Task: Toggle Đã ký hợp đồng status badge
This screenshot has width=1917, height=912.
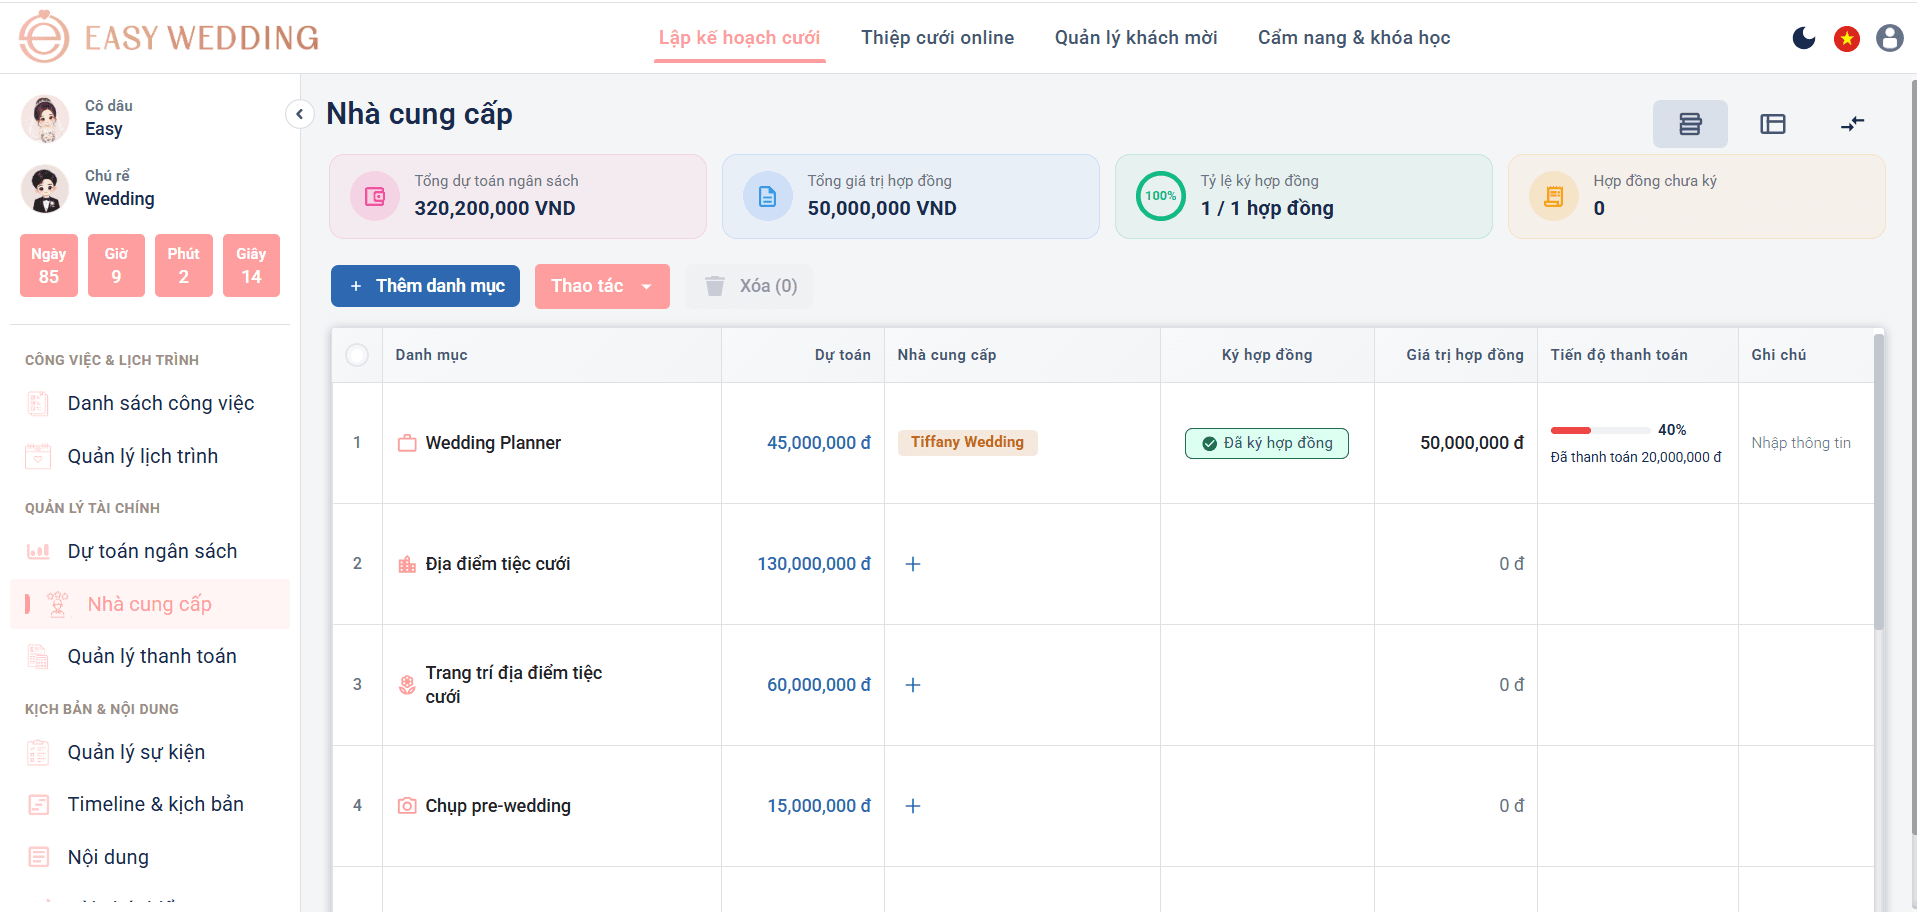Action: pos(1267,443)
